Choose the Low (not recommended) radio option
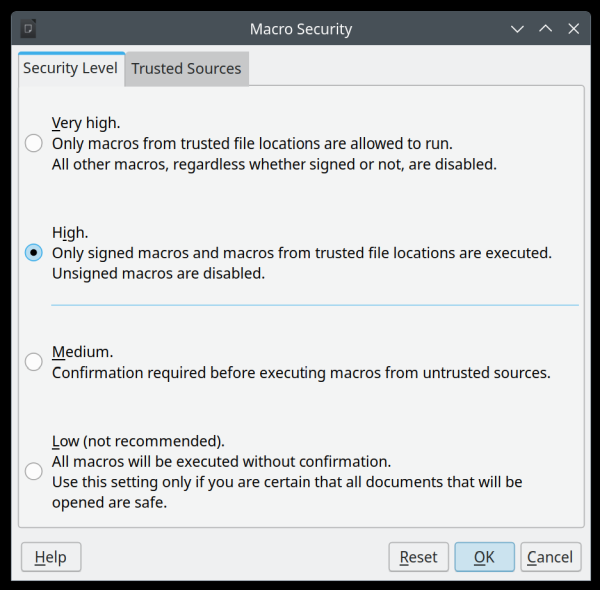 pos(34,471)
